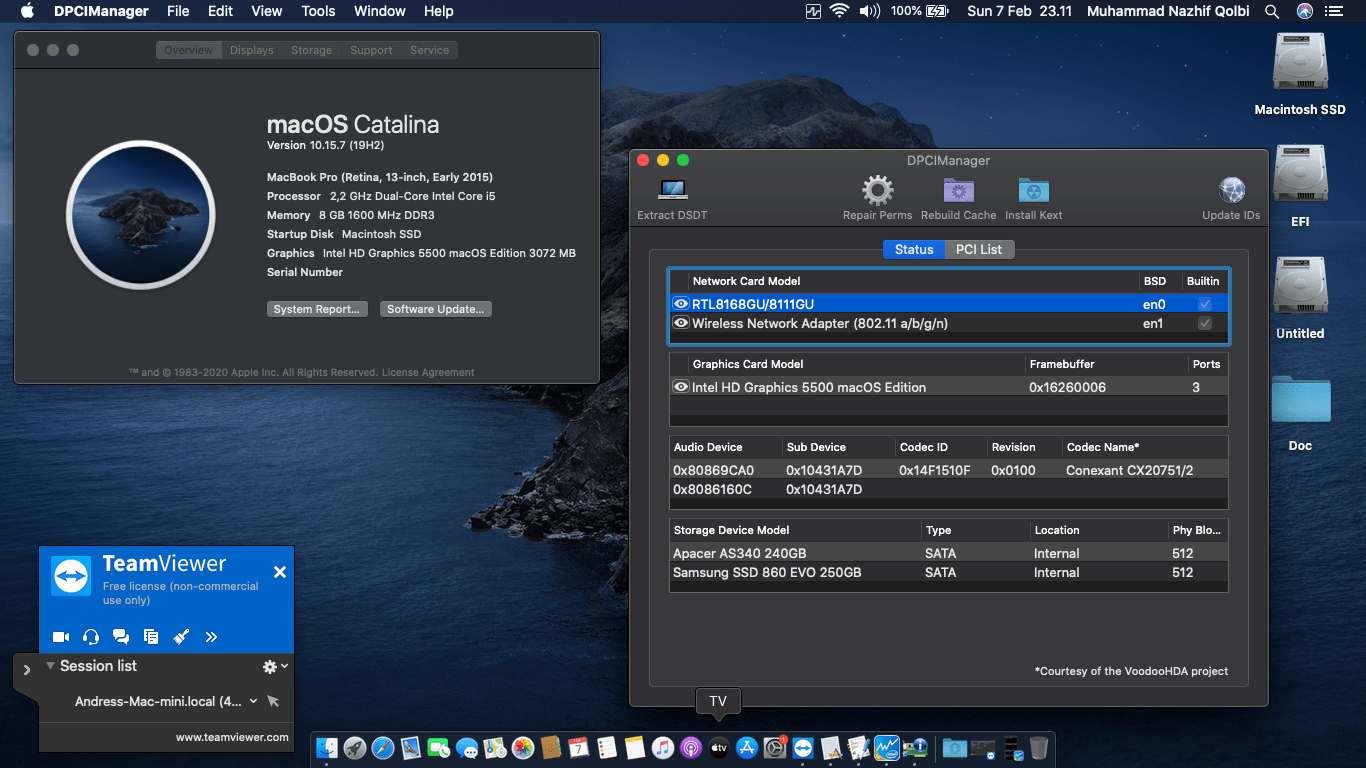Toggle Builtin checkbox for en1

(1205, 323)
